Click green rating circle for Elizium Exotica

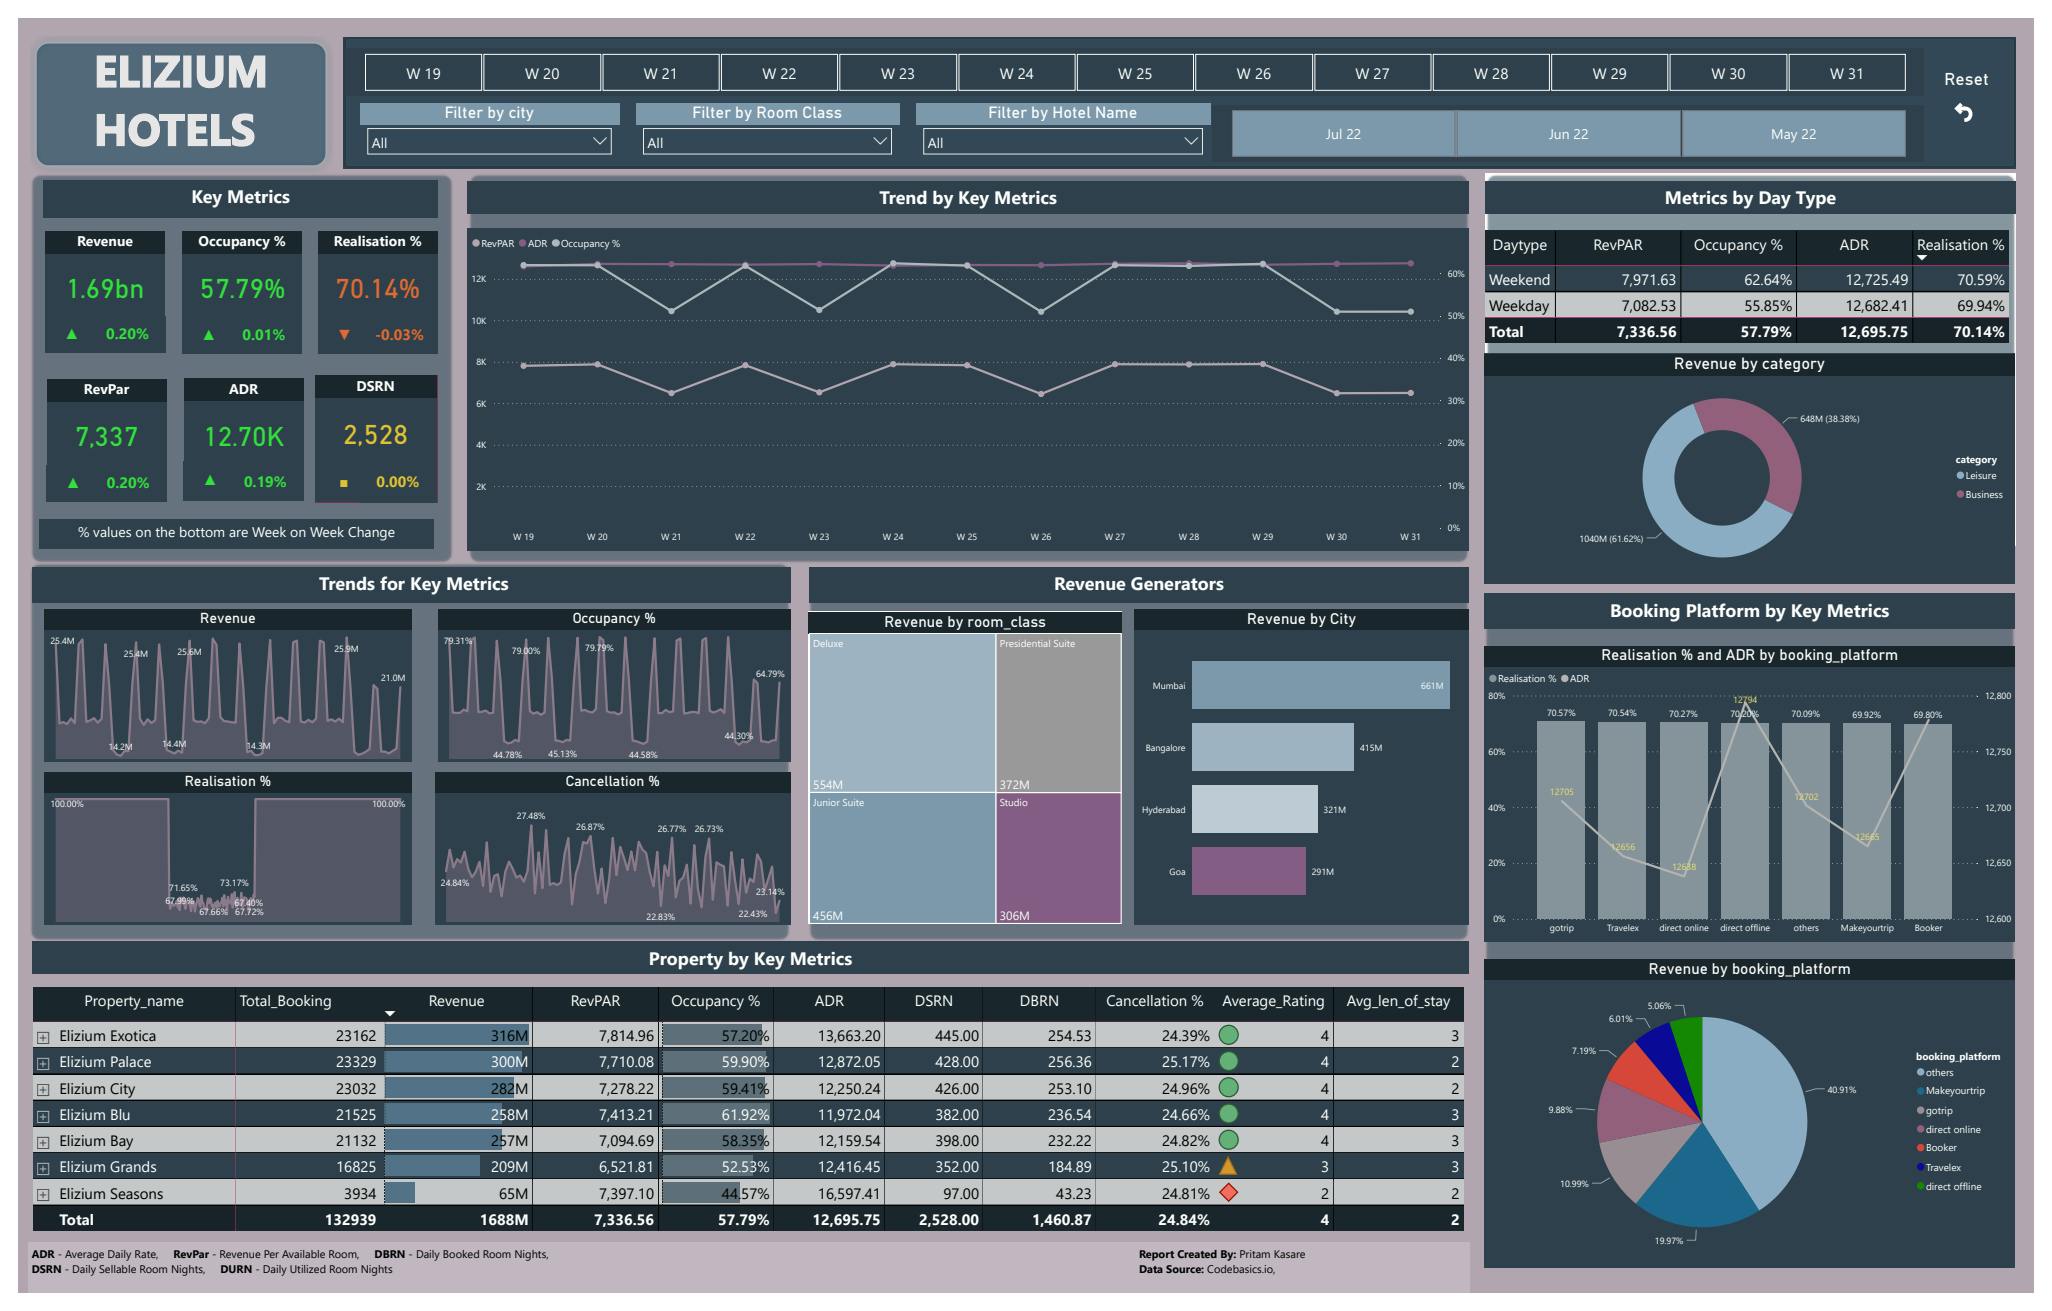1229,1035
